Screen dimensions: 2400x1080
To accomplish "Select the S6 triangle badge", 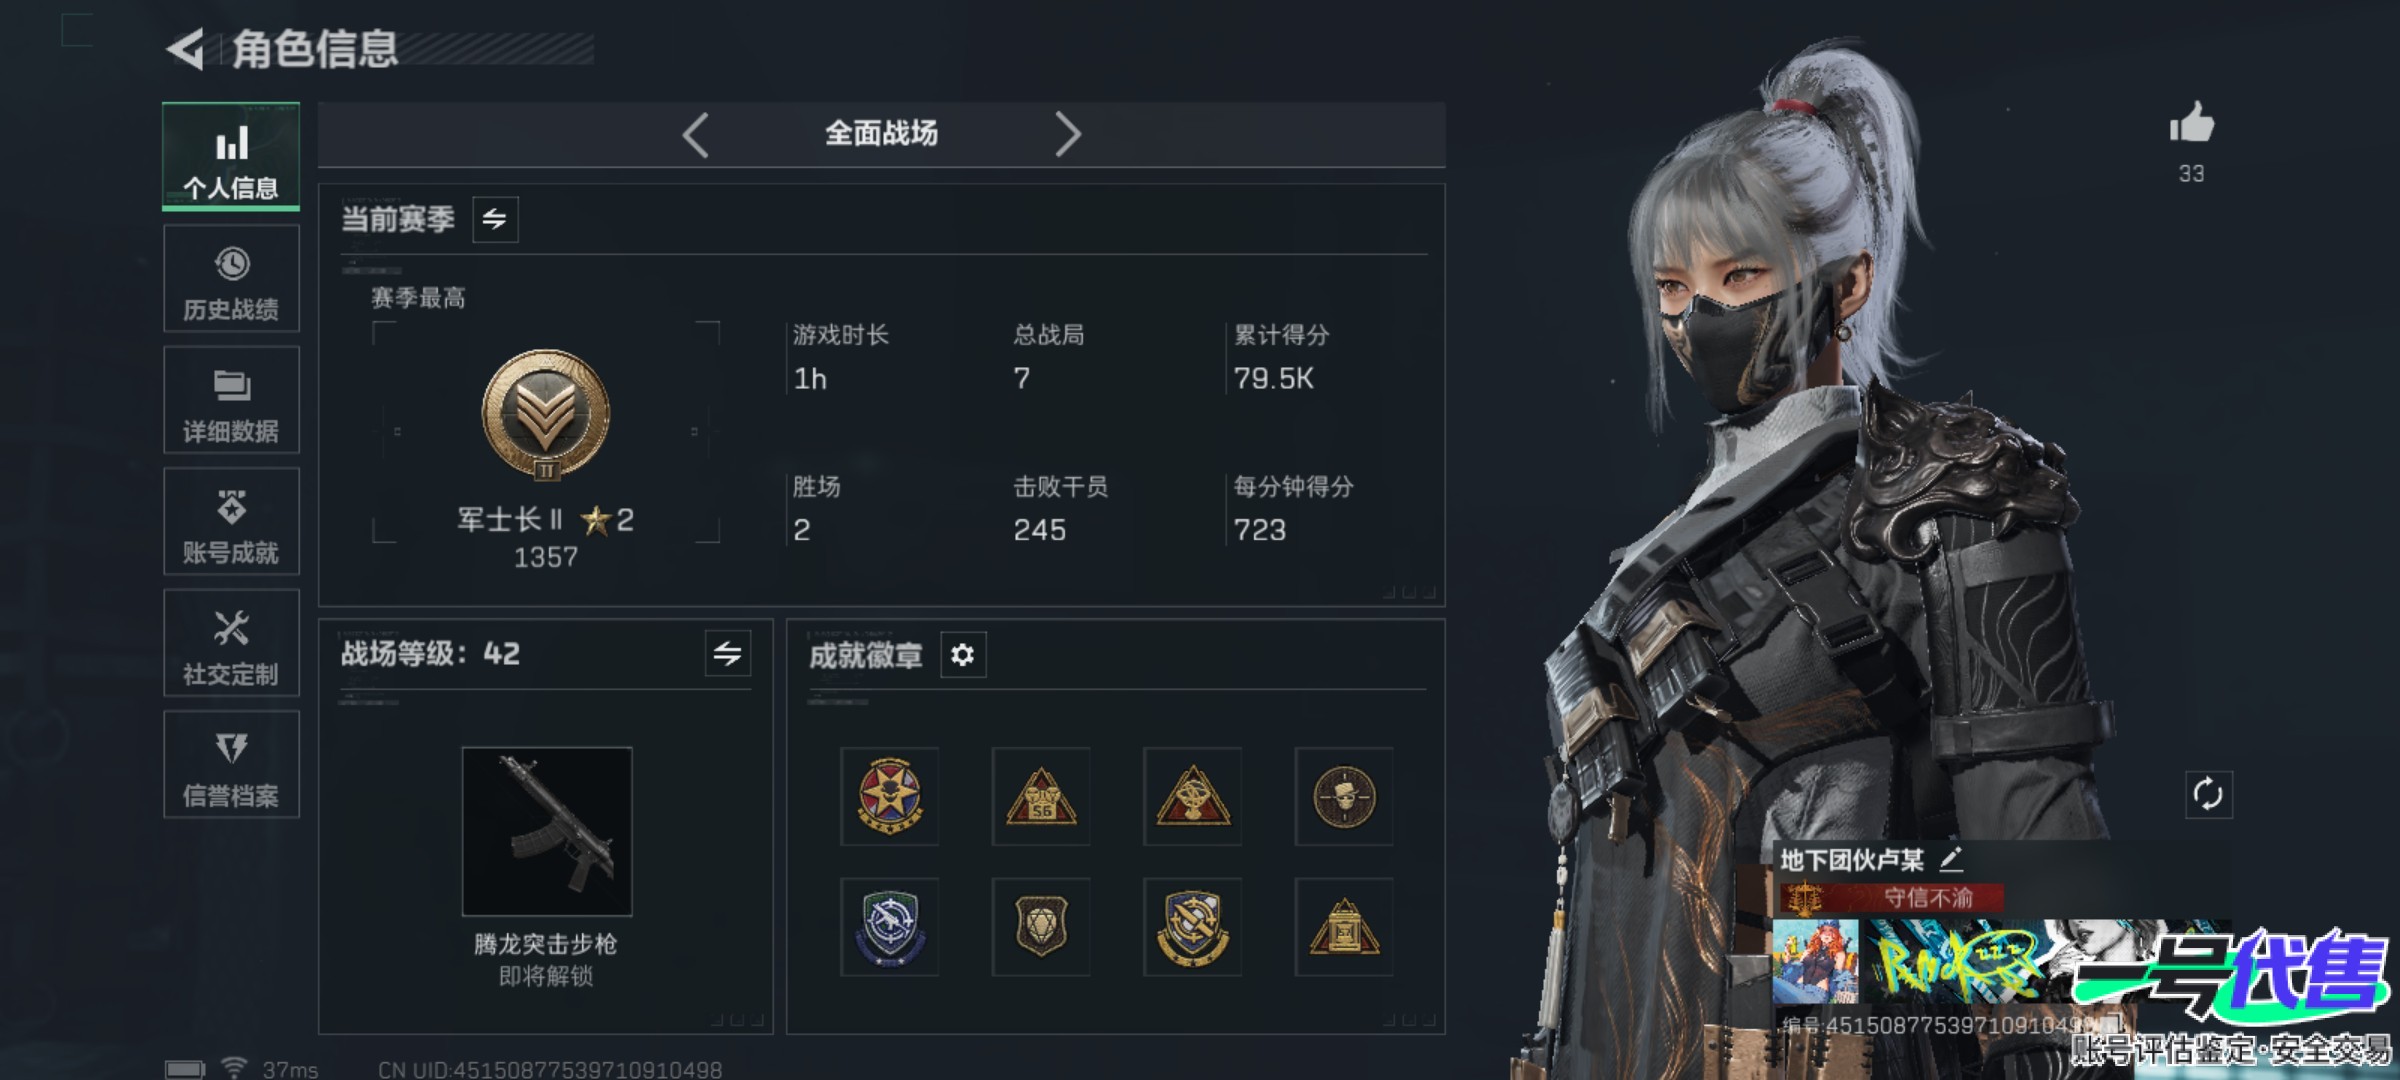I will (1041, 797).
